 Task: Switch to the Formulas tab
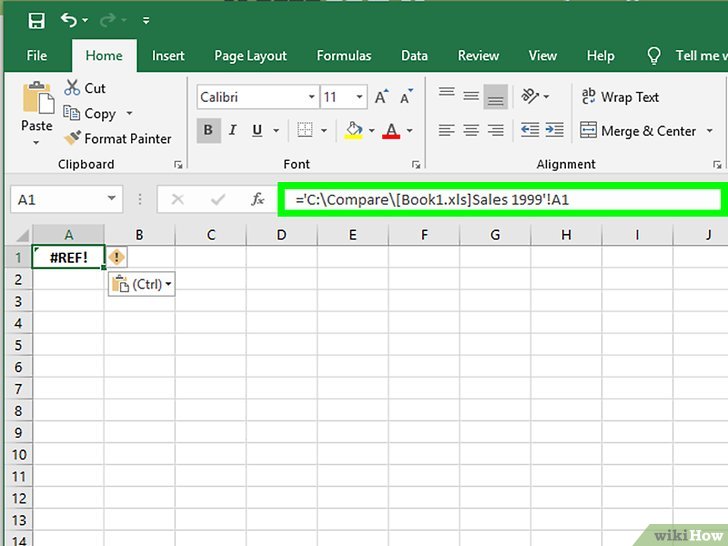343,56
